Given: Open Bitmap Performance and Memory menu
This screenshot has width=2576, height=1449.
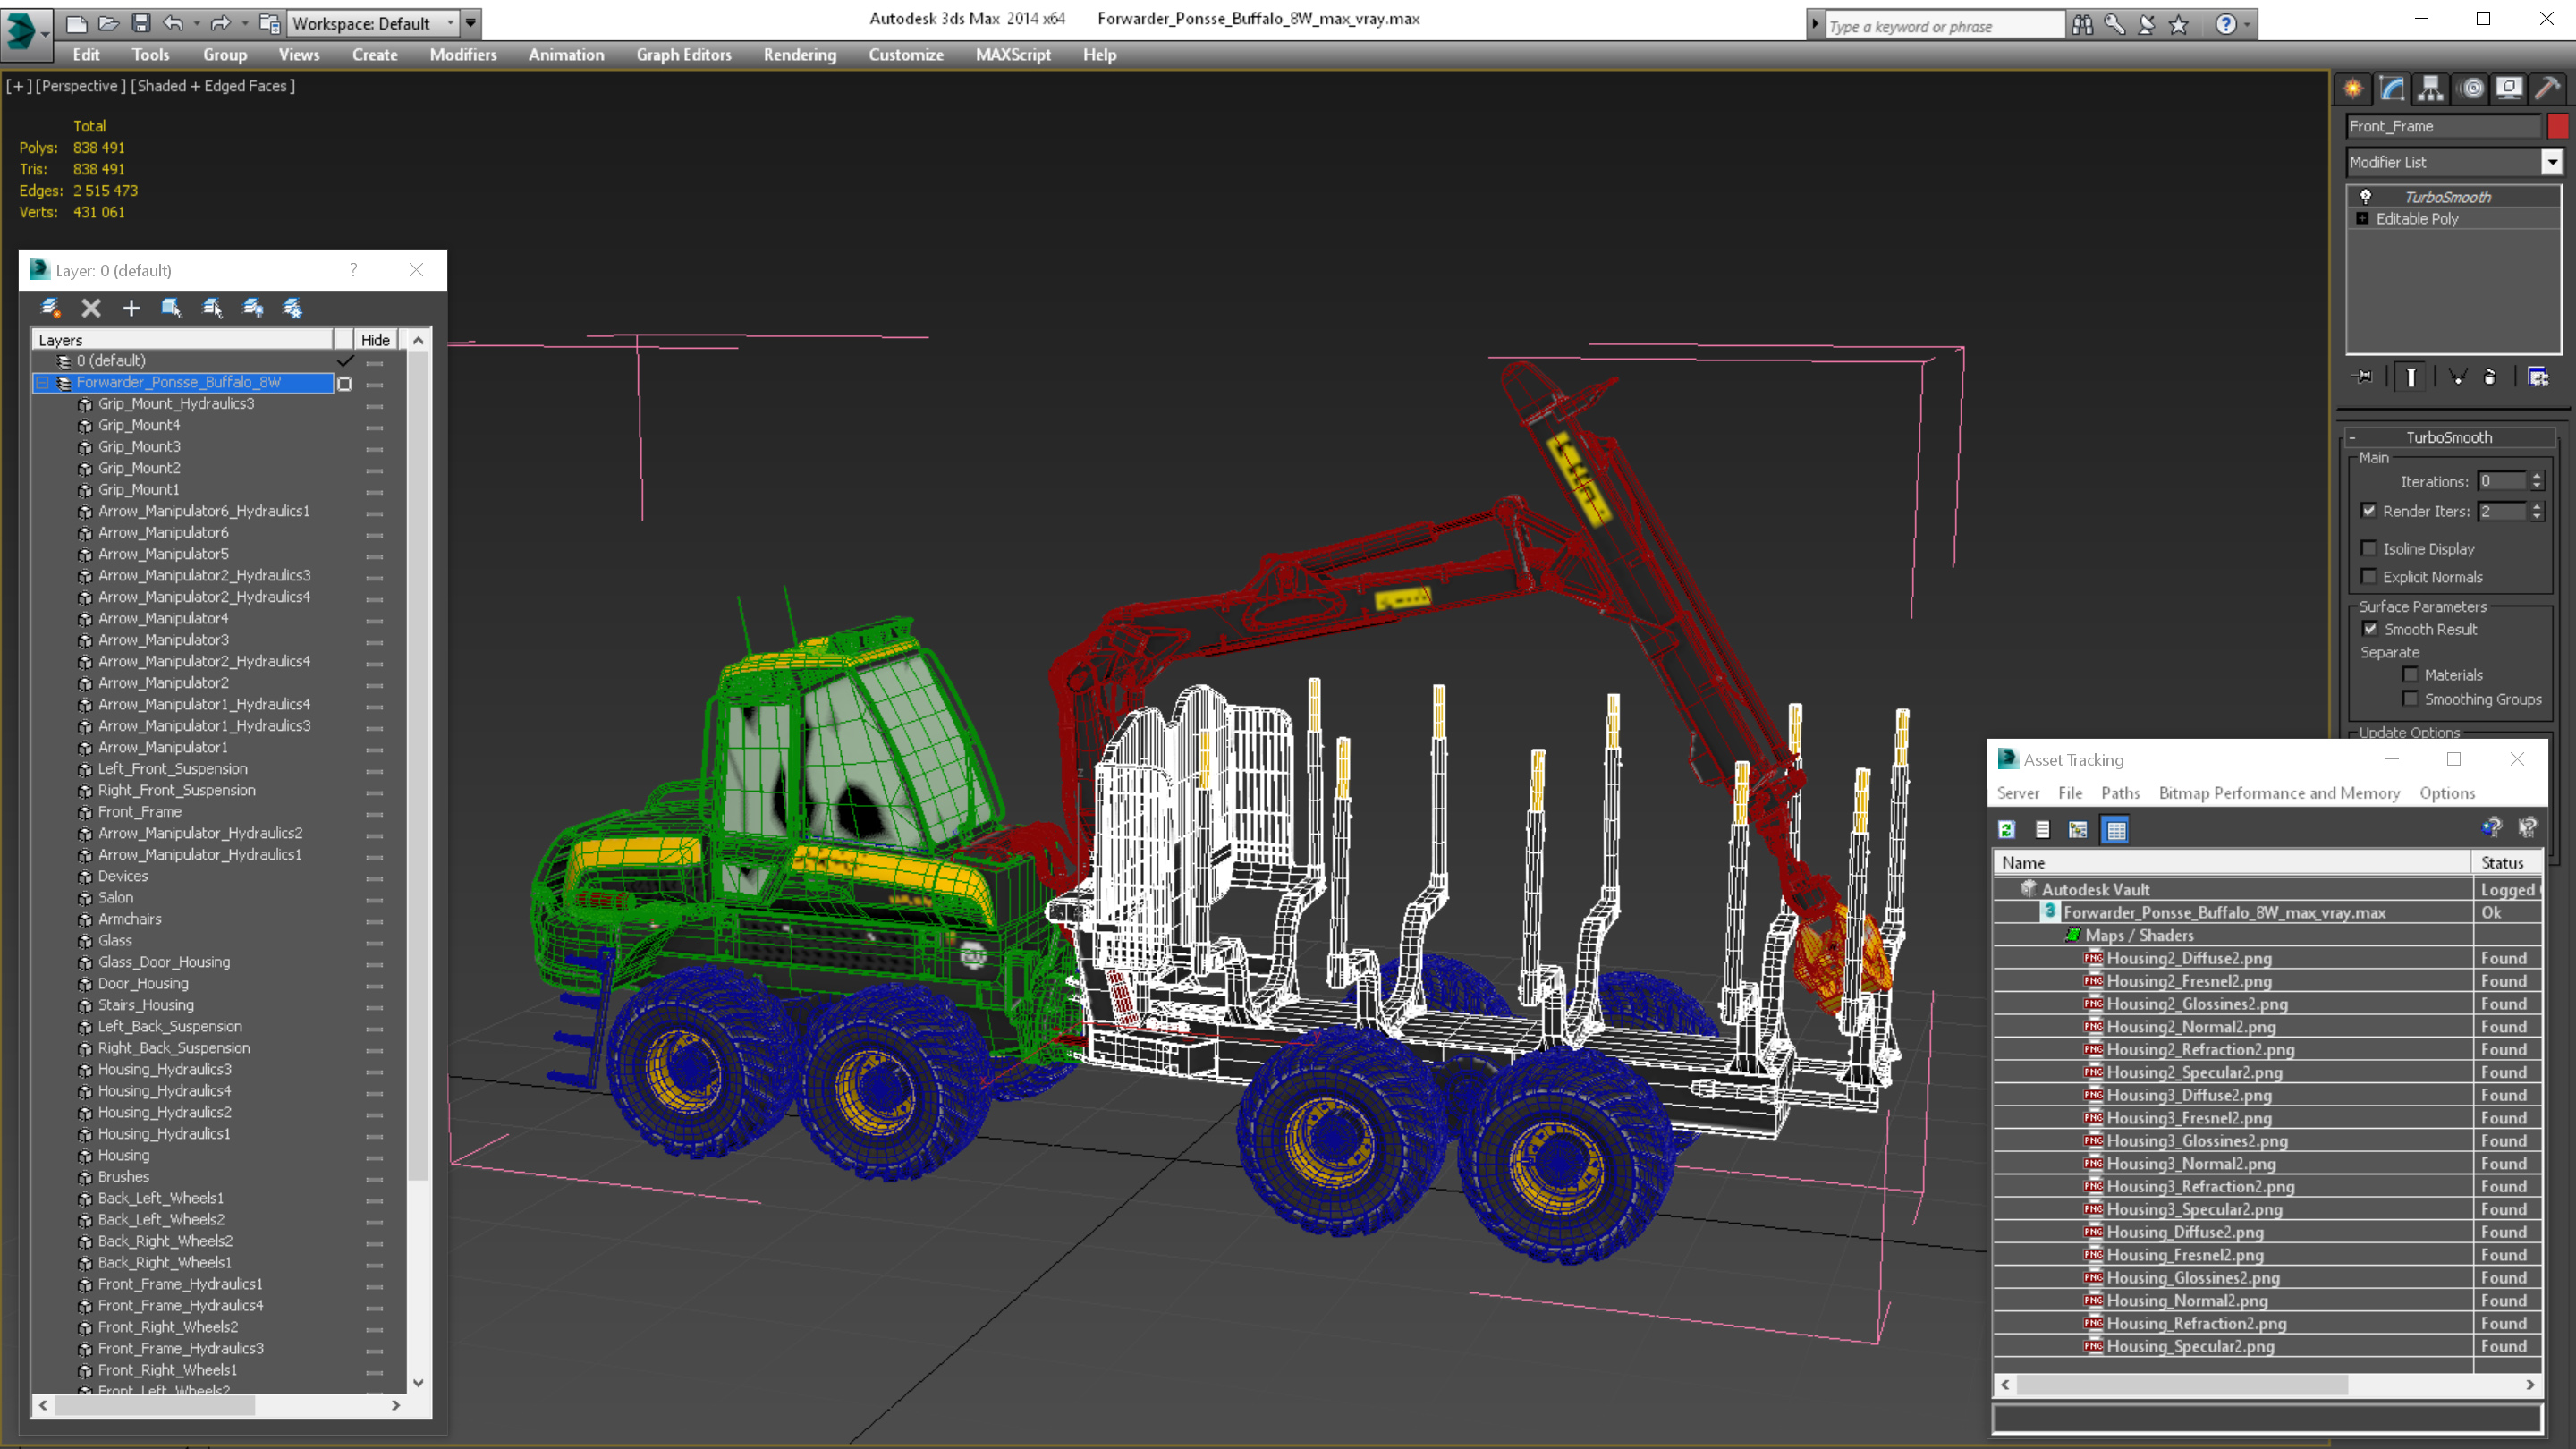Looking at the screenshot, I should pyautogui.click(x=2279, y=793).
